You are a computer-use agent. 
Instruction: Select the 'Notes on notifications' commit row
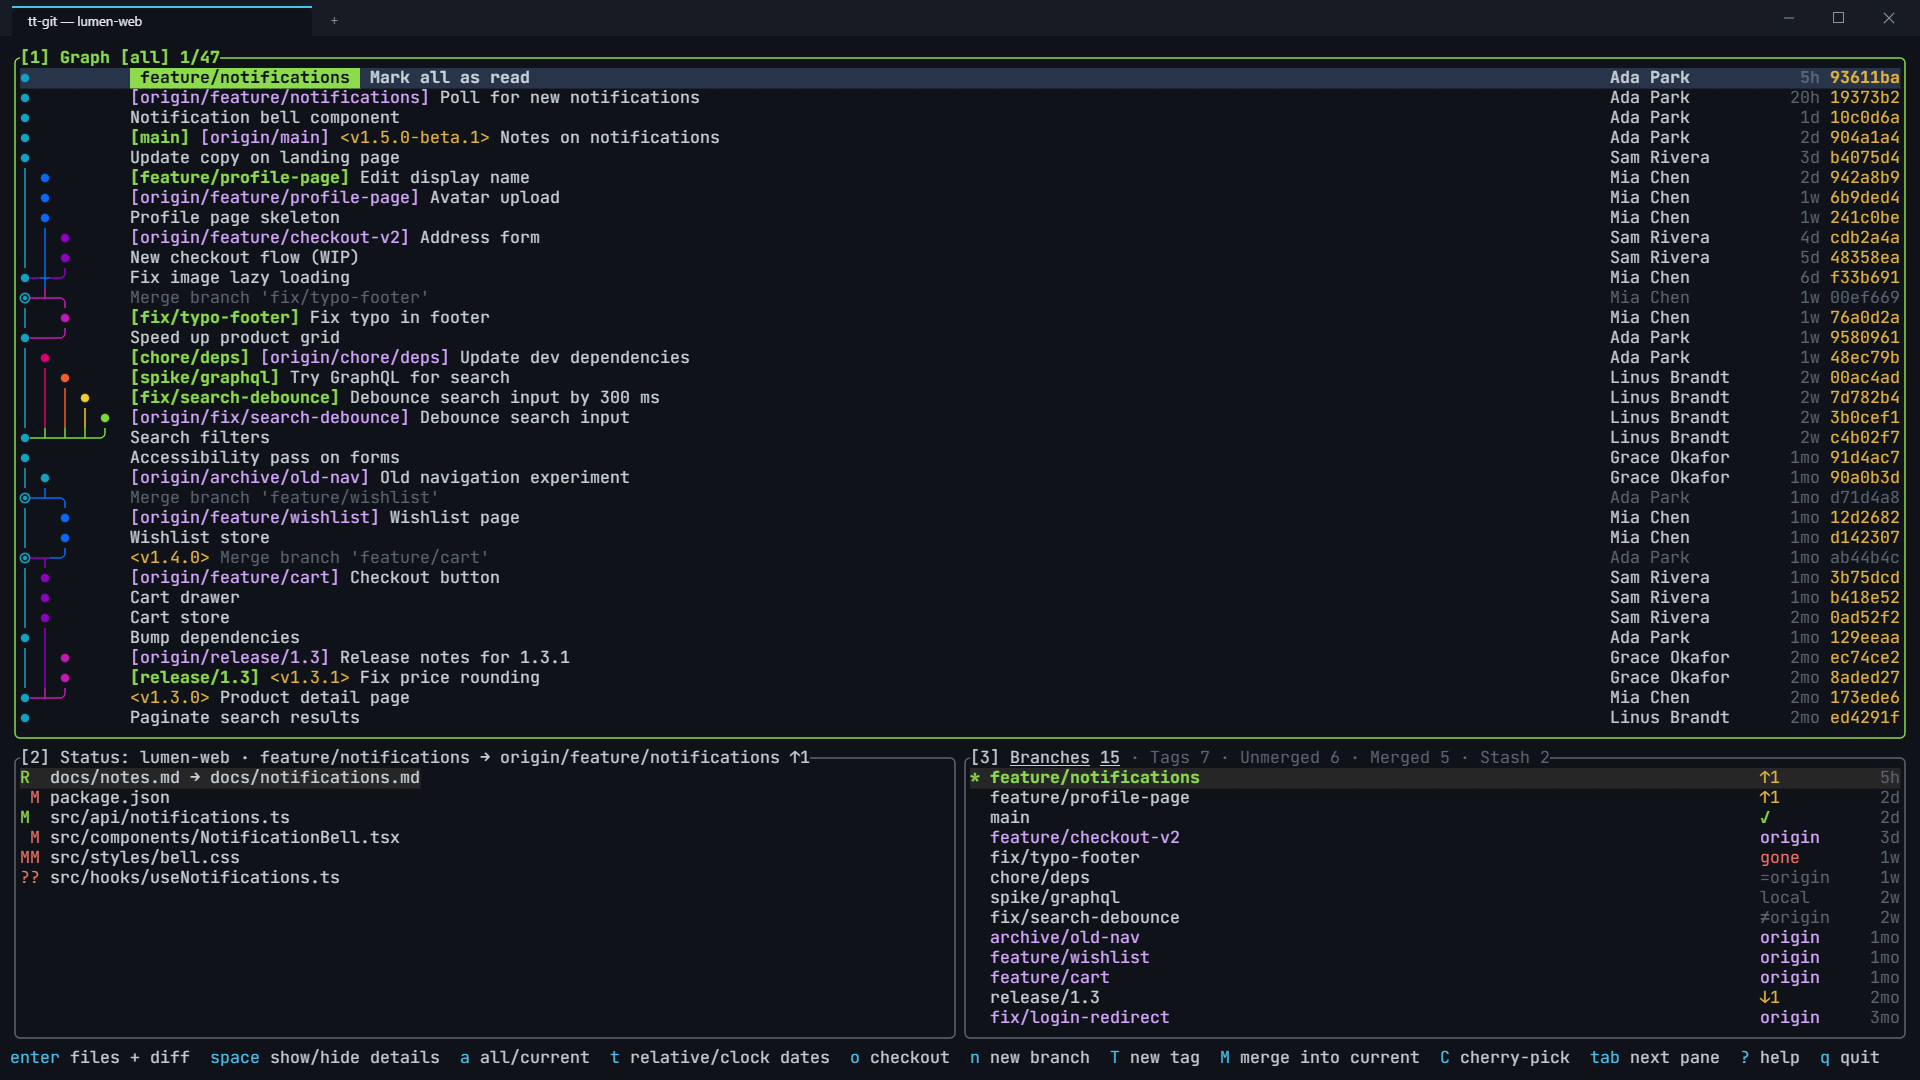tap(960, 137)
